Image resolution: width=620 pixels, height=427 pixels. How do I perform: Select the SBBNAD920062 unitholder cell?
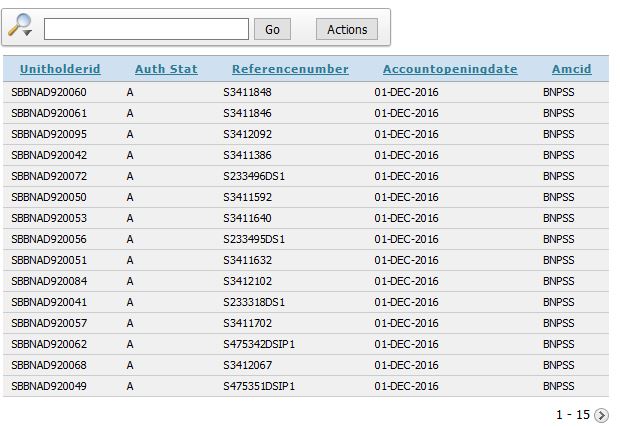click(x=49, y=344)
